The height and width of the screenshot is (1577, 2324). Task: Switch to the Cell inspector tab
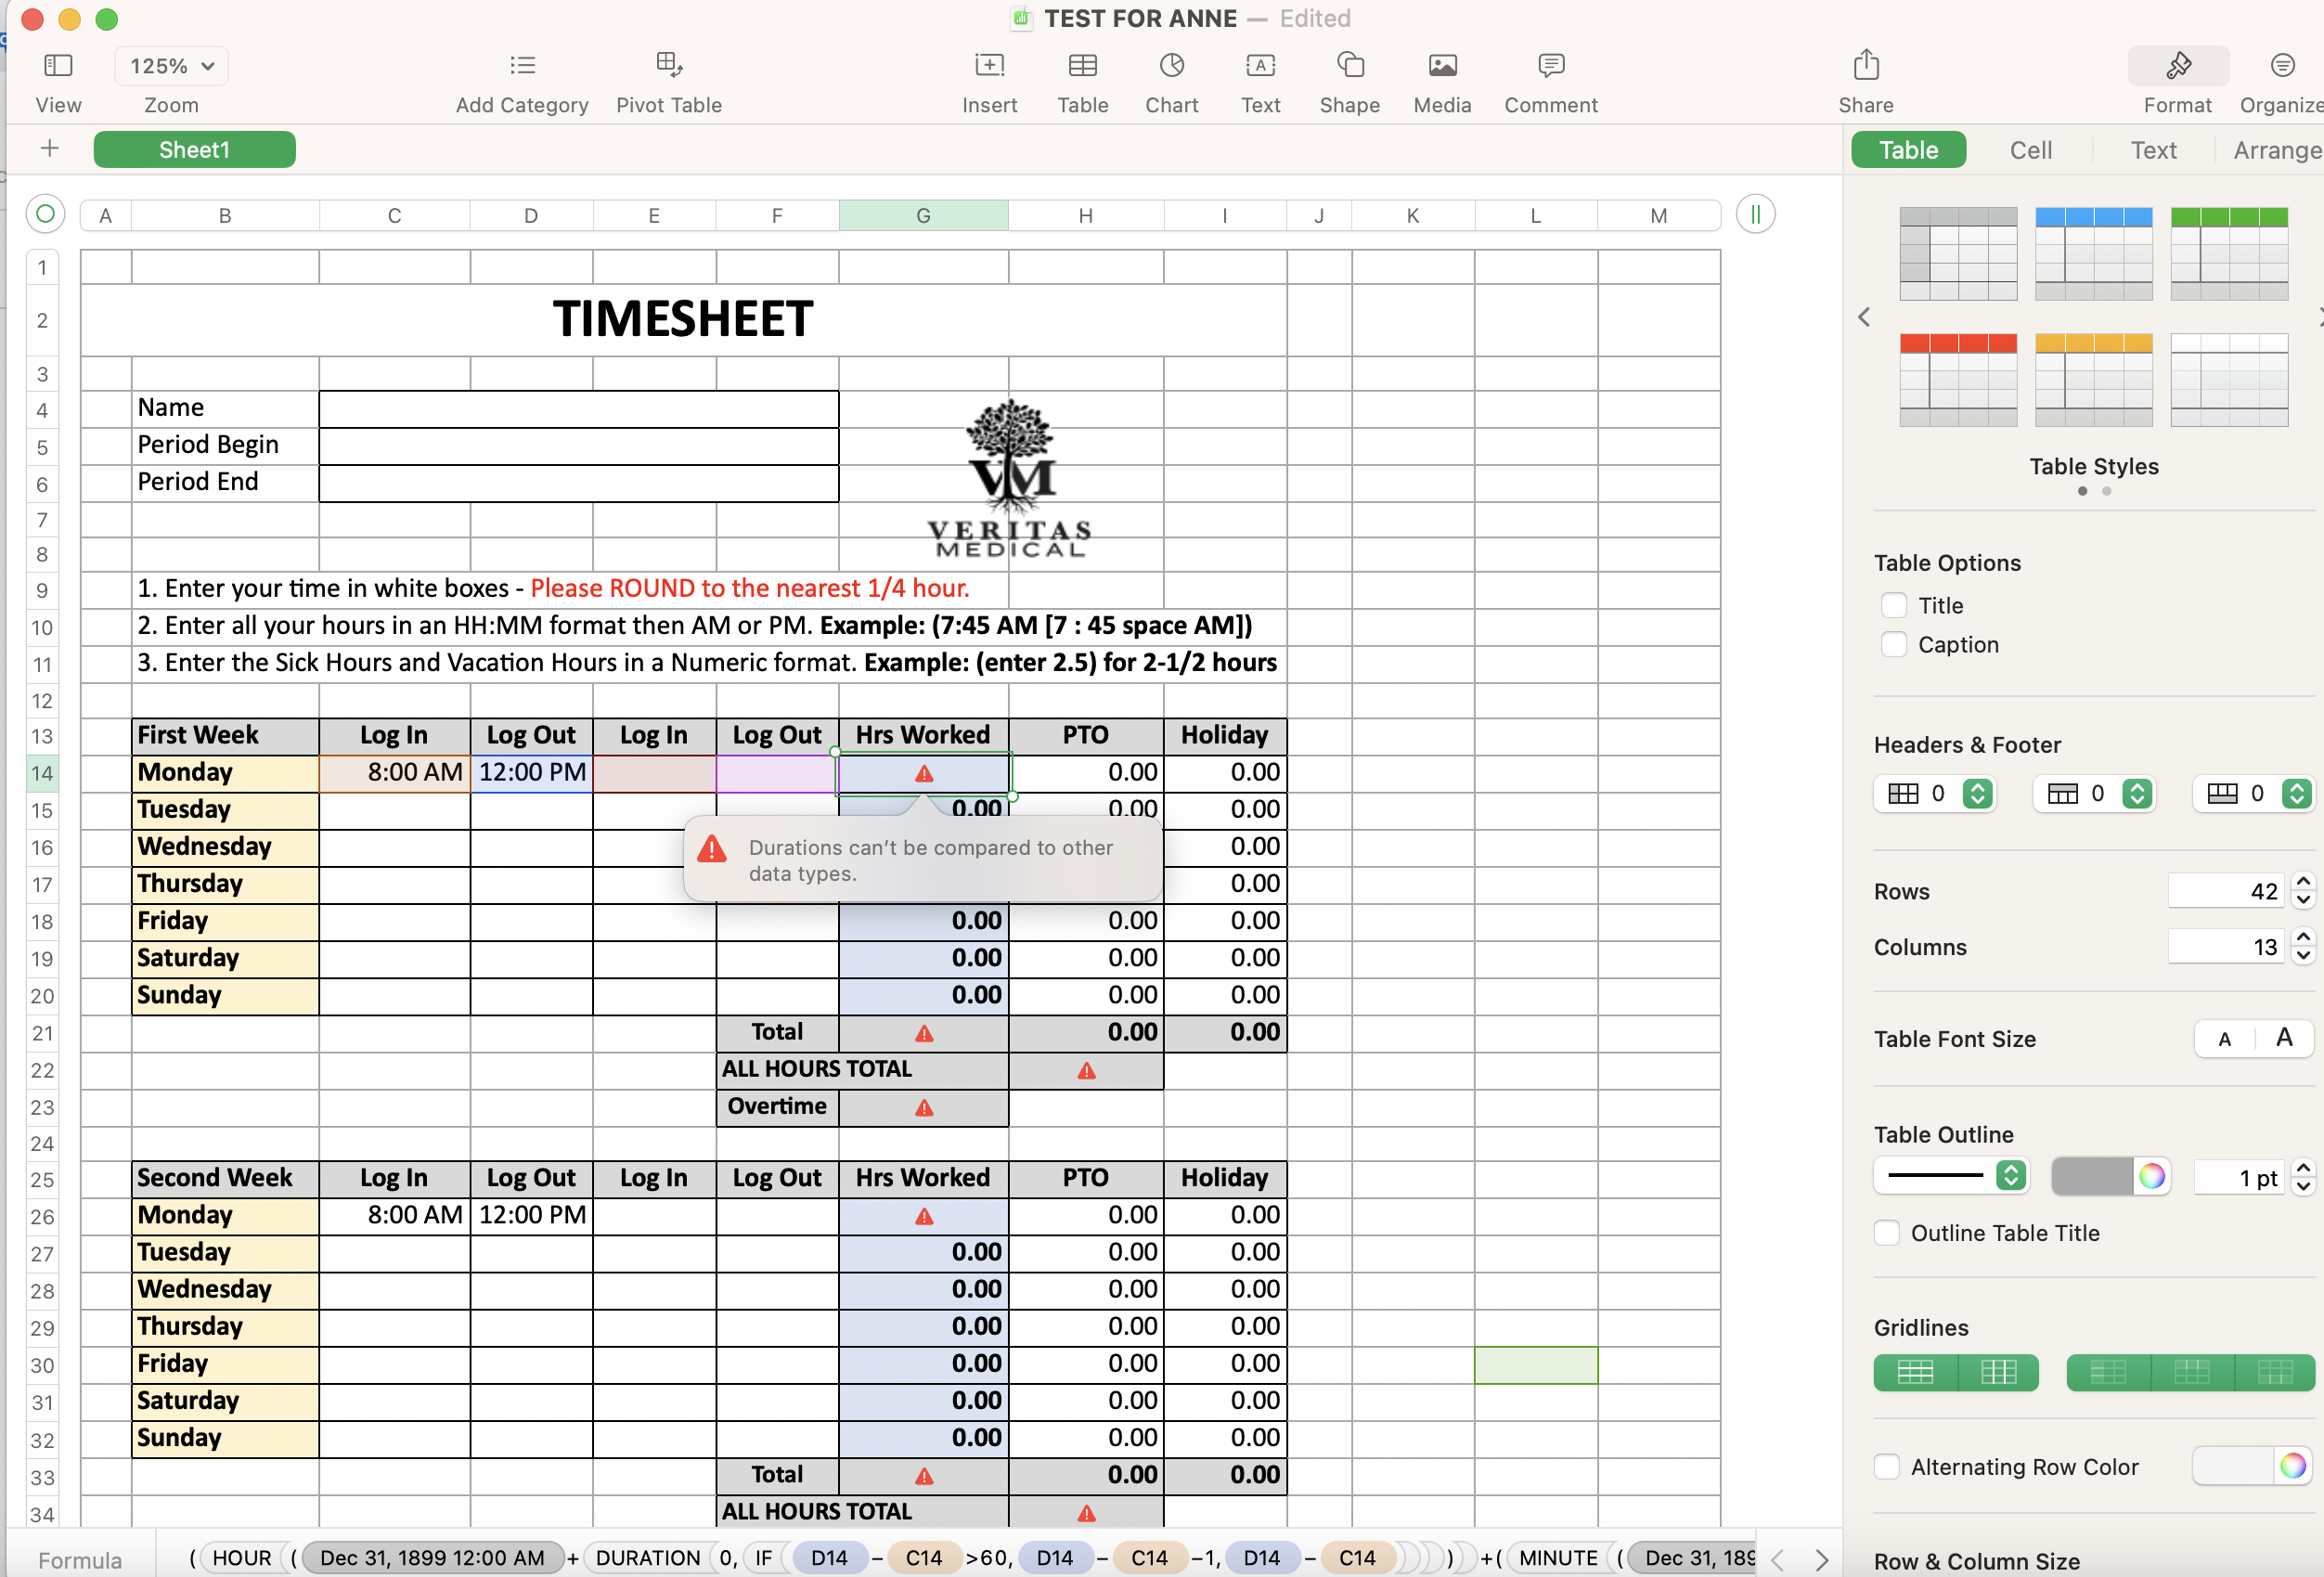click(2030, 150)
